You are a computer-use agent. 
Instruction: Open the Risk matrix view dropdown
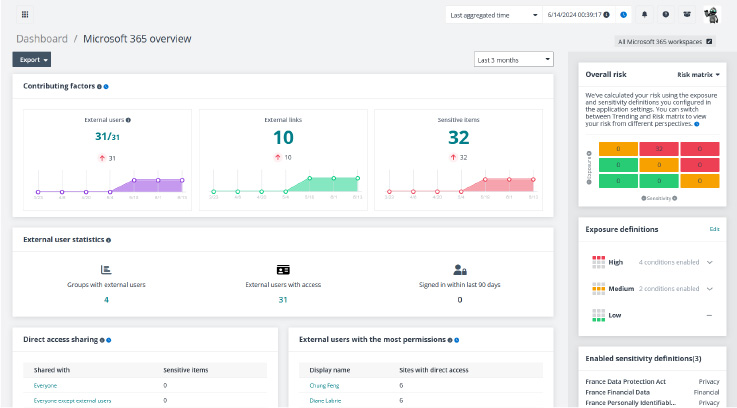pos(698,75)
